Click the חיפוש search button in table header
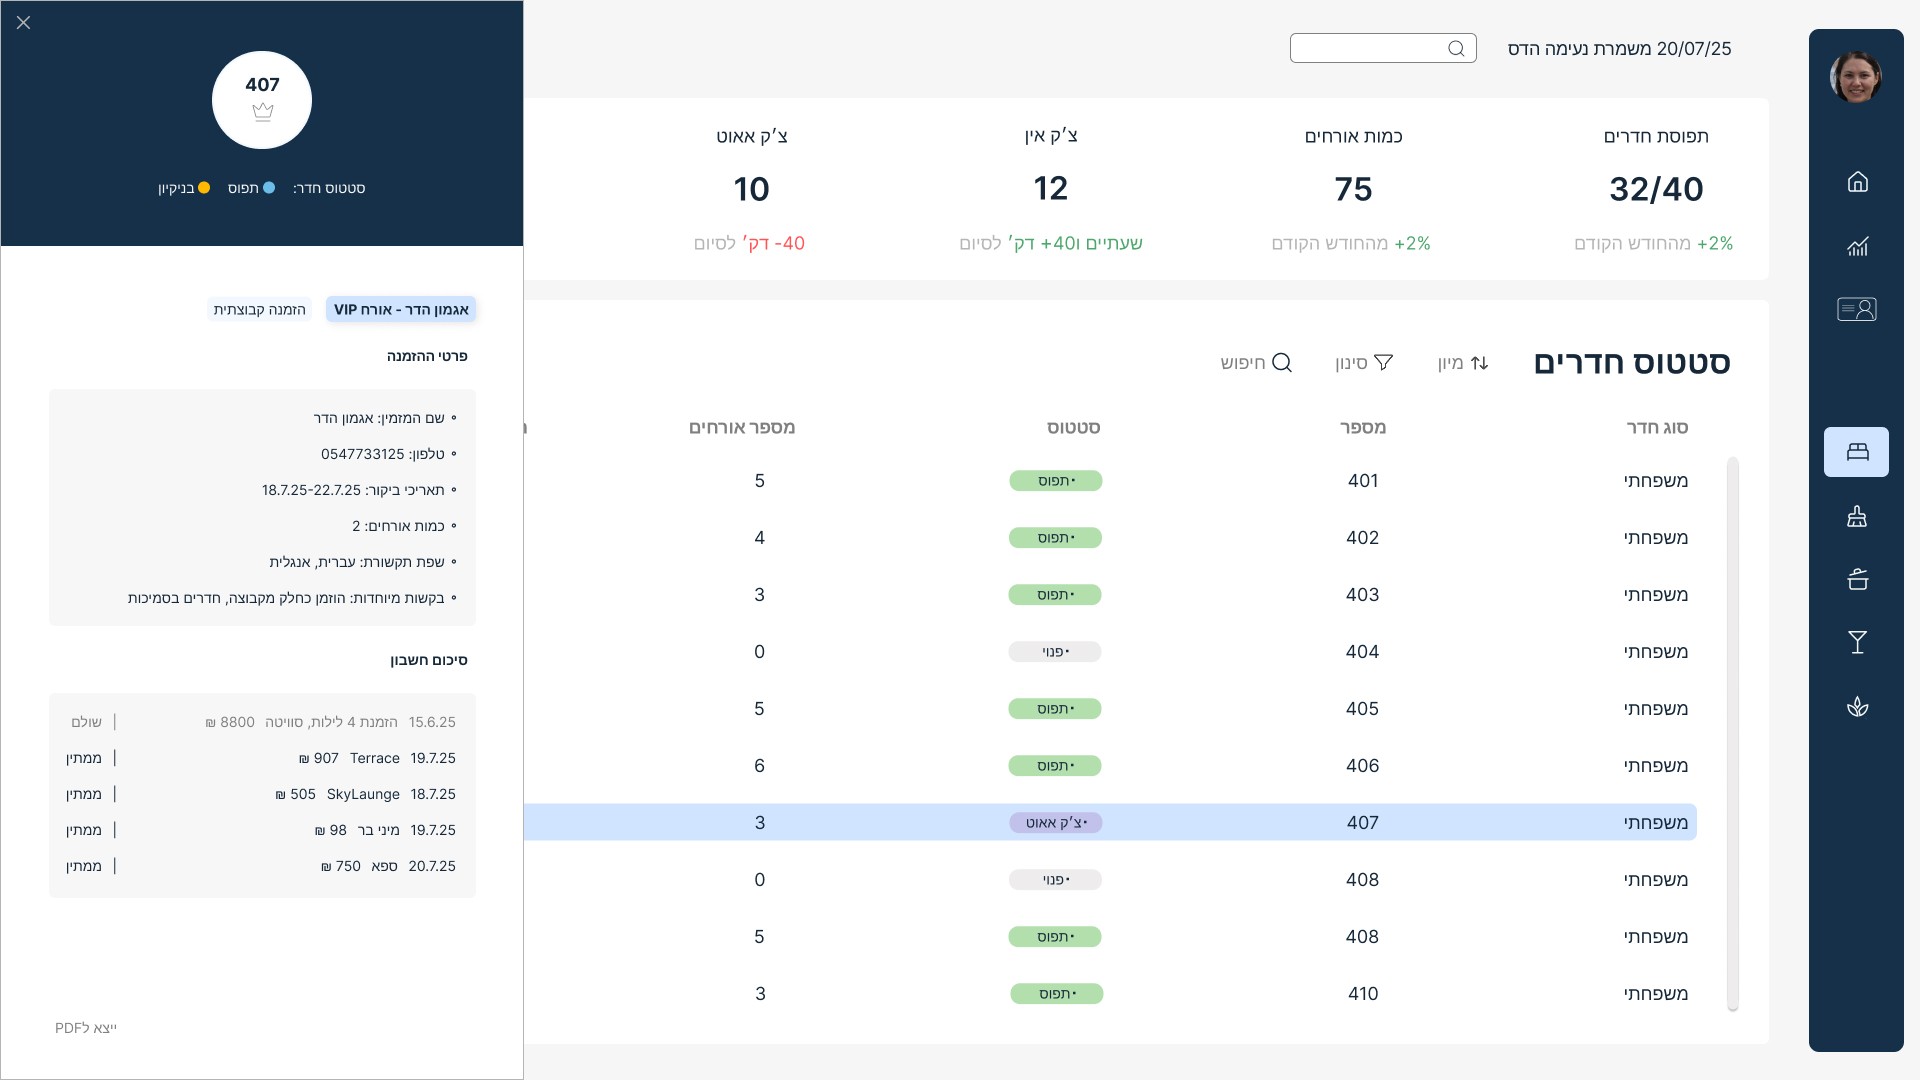The width and height of the screenshot is (1920, 1080). [x=1256, y=363]
